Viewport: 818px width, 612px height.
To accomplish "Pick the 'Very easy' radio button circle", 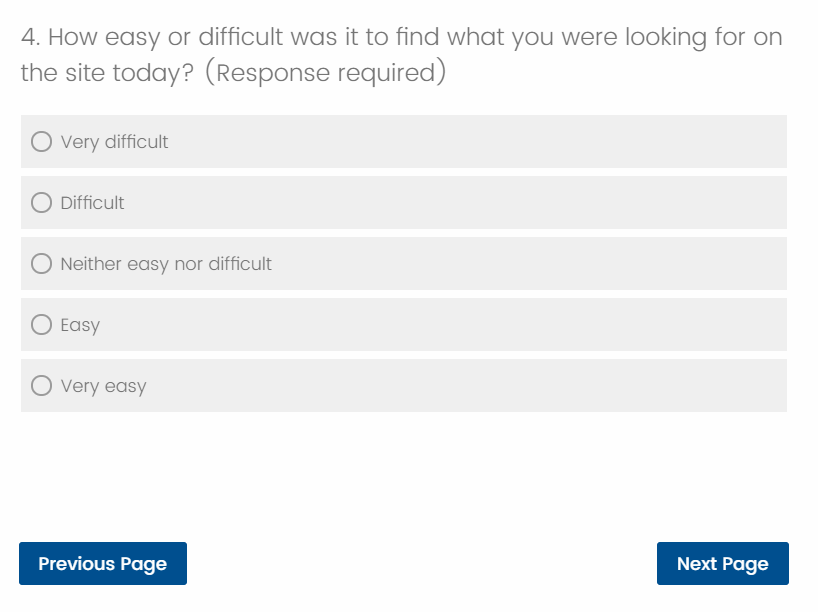I will tap(41, 386).
